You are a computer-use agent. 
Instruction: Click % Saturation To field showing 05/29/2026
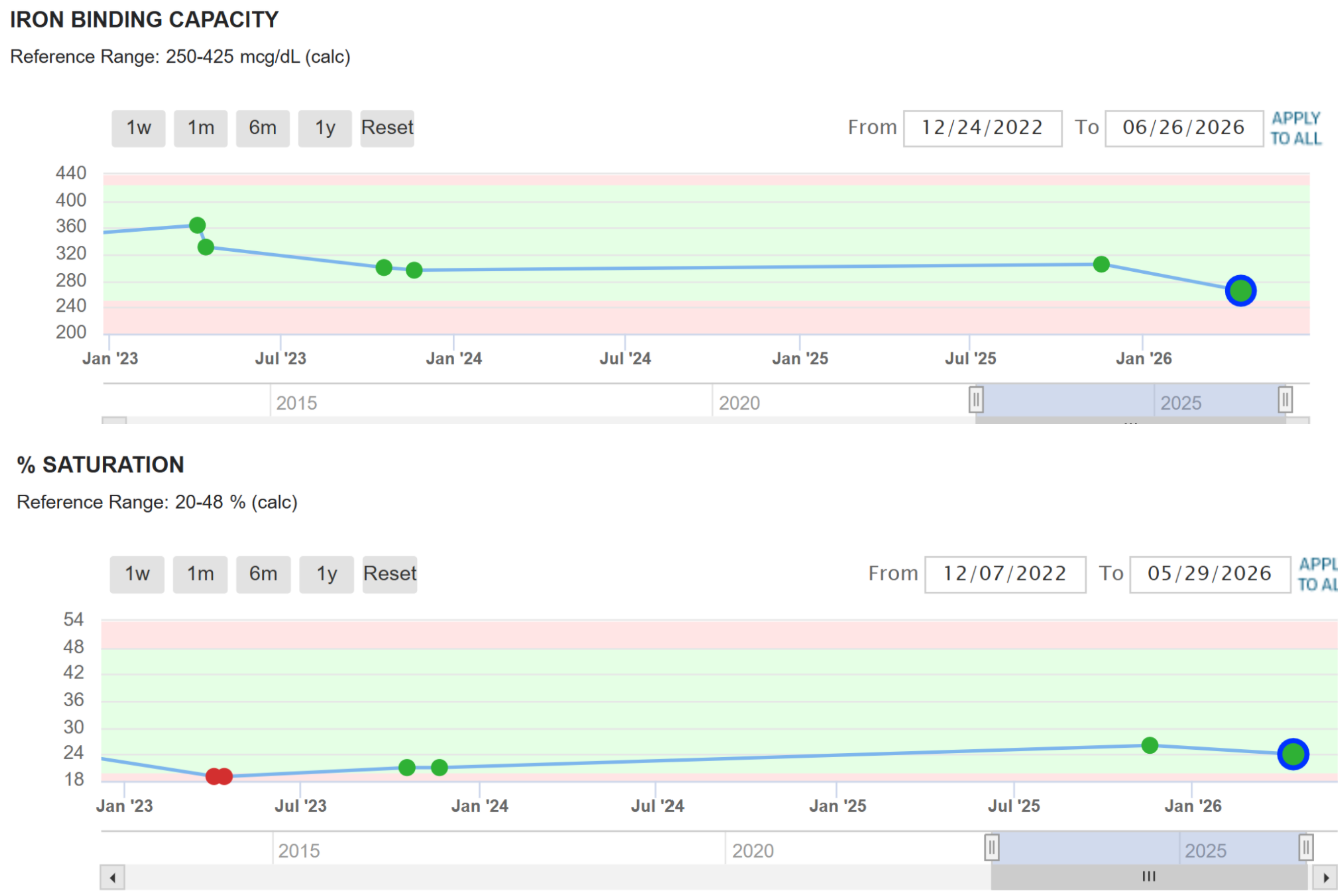[x=1210, y=574]
